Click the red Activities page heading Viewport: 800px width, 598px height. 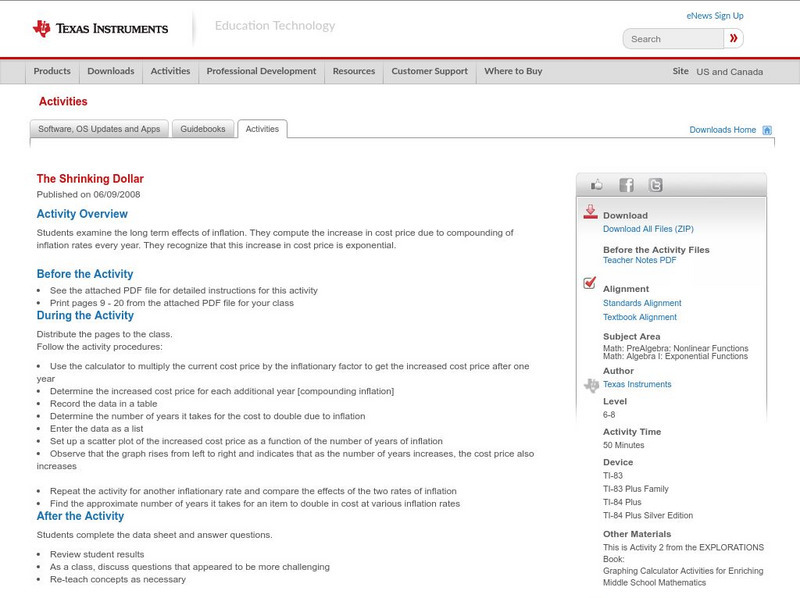pos(63,102)
